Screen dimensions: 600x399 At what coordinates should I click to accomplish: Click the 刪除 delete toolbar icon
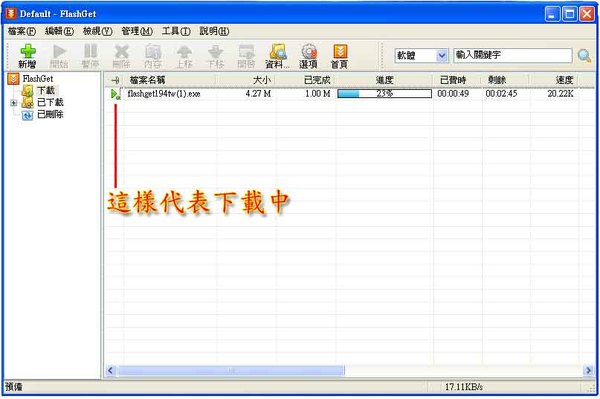(122, 56)
